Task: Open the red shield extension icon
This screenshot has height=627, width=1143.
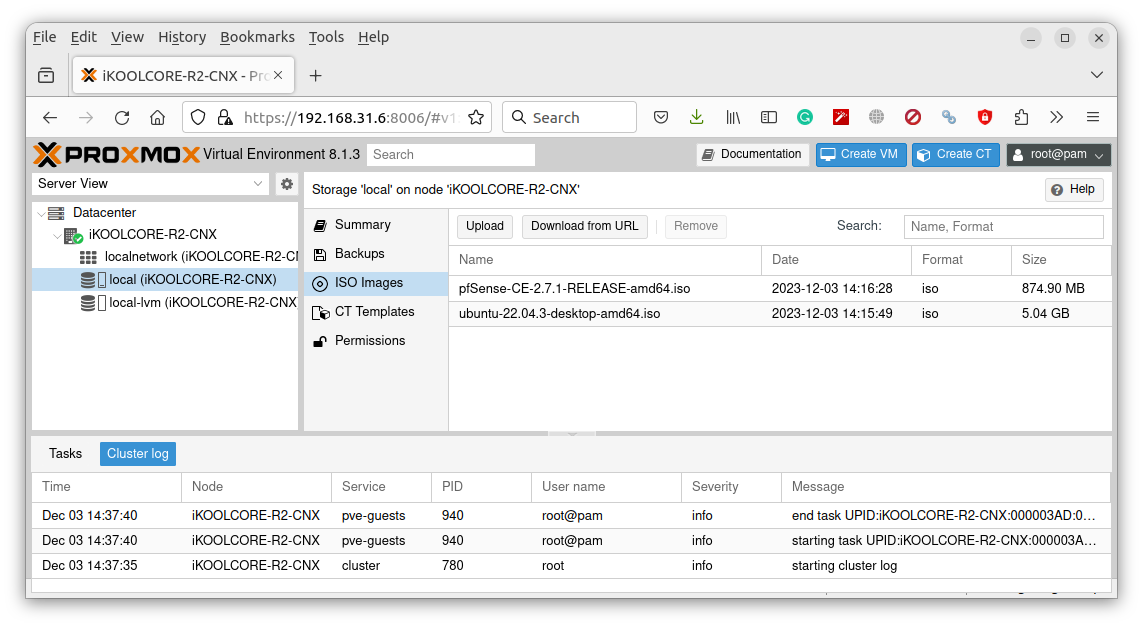Action: [985, 117]
